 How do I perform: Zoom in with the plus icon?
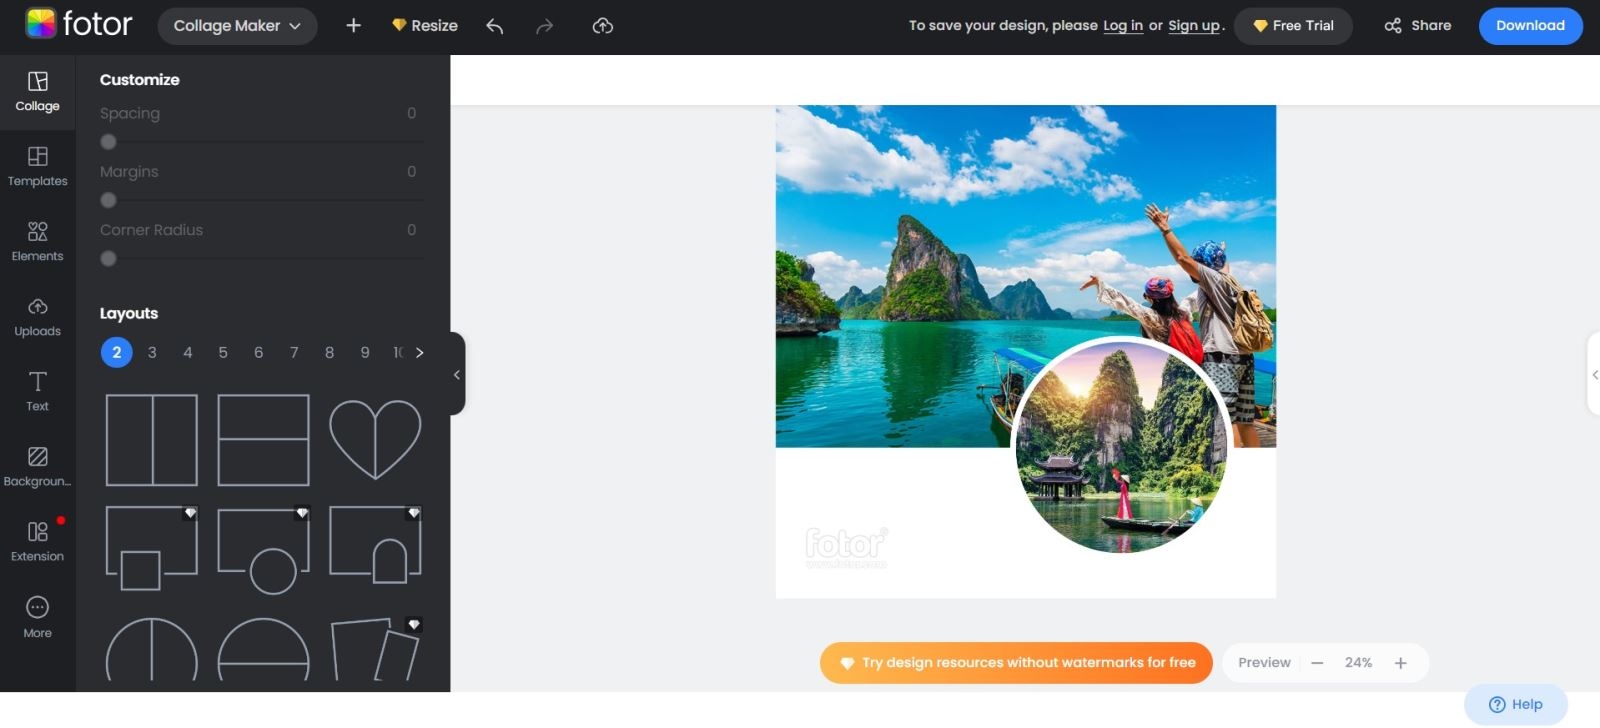coord(1400,663)
